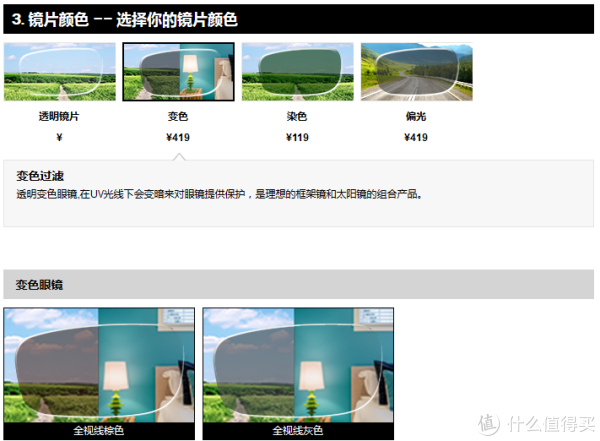Click the 透明镜片 text label
This screenshot has width=600, height=441.
coord(58,117)
